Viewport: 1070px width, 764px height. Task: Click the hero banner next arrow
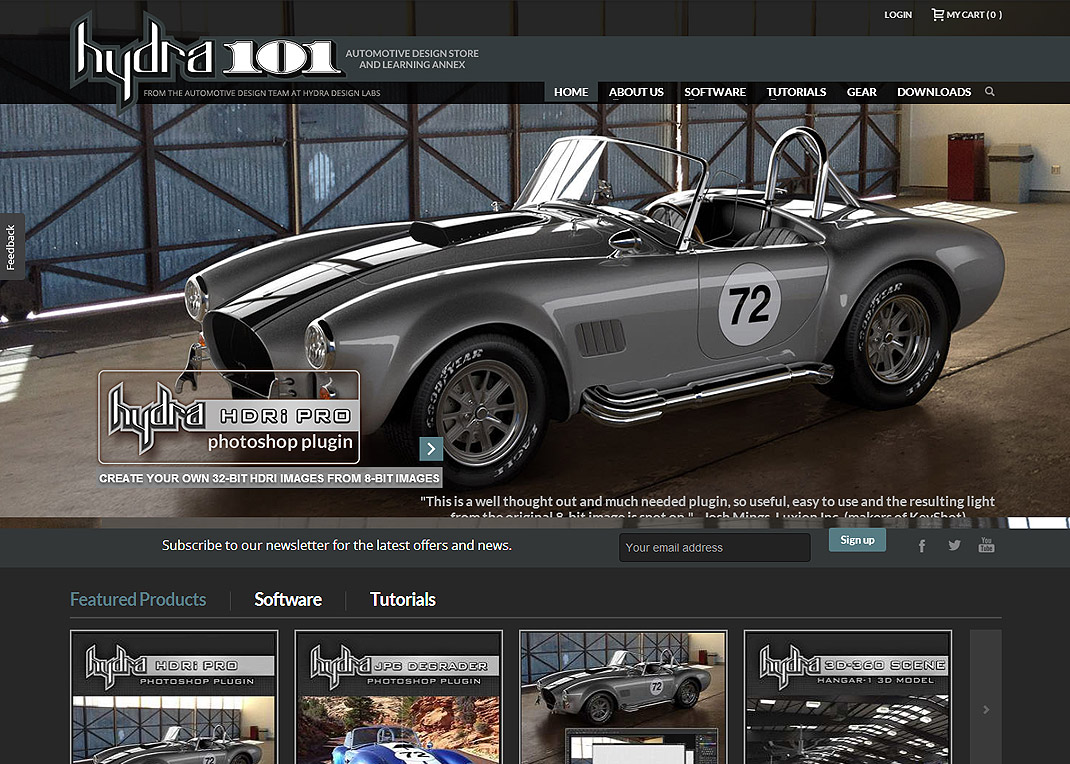click(x=431, y=449)
